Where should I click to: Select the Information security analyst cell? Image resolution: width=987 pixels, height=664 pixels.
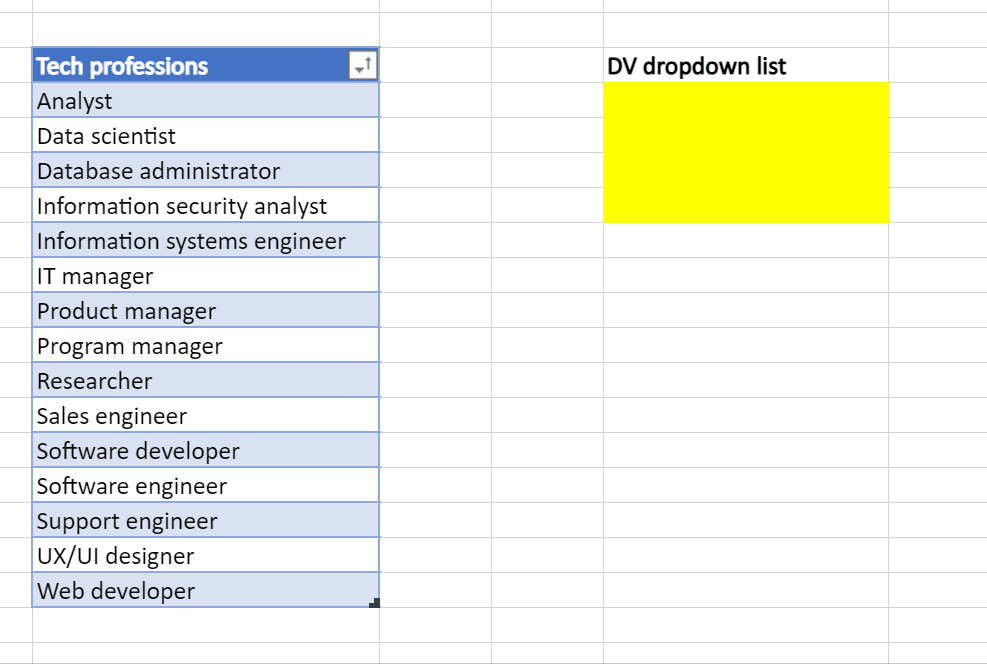tap(205, 206)
